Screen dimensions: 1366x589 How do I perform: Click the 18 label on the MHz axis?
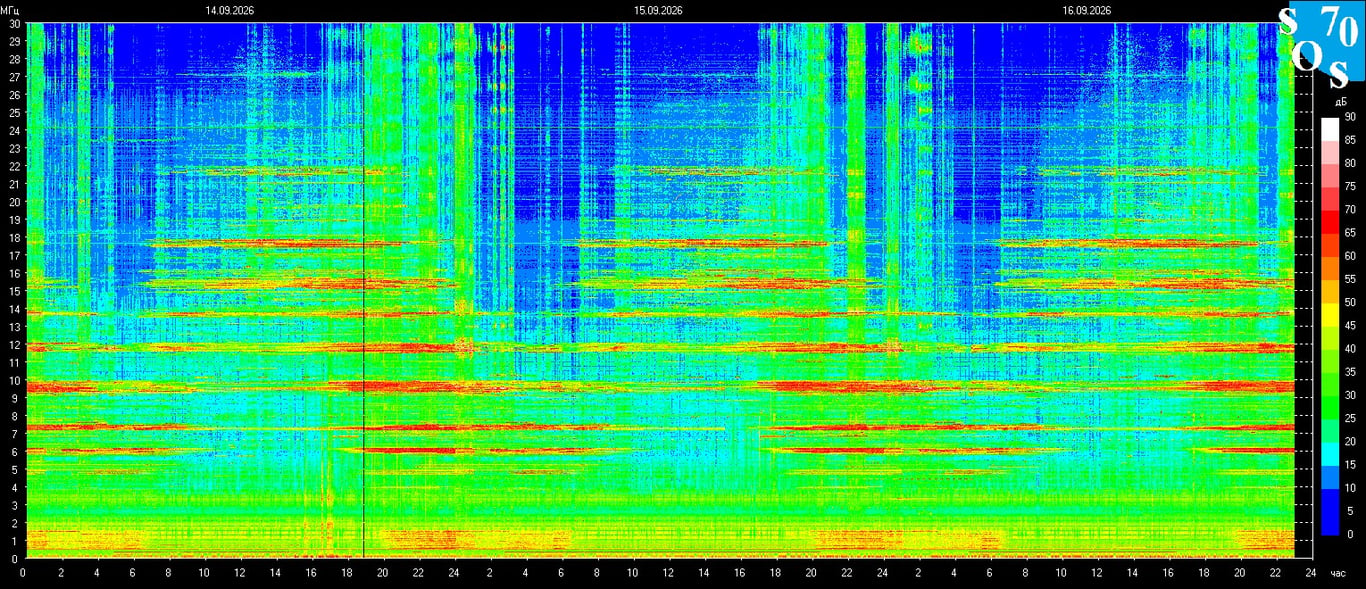click(x=14, y=238)
